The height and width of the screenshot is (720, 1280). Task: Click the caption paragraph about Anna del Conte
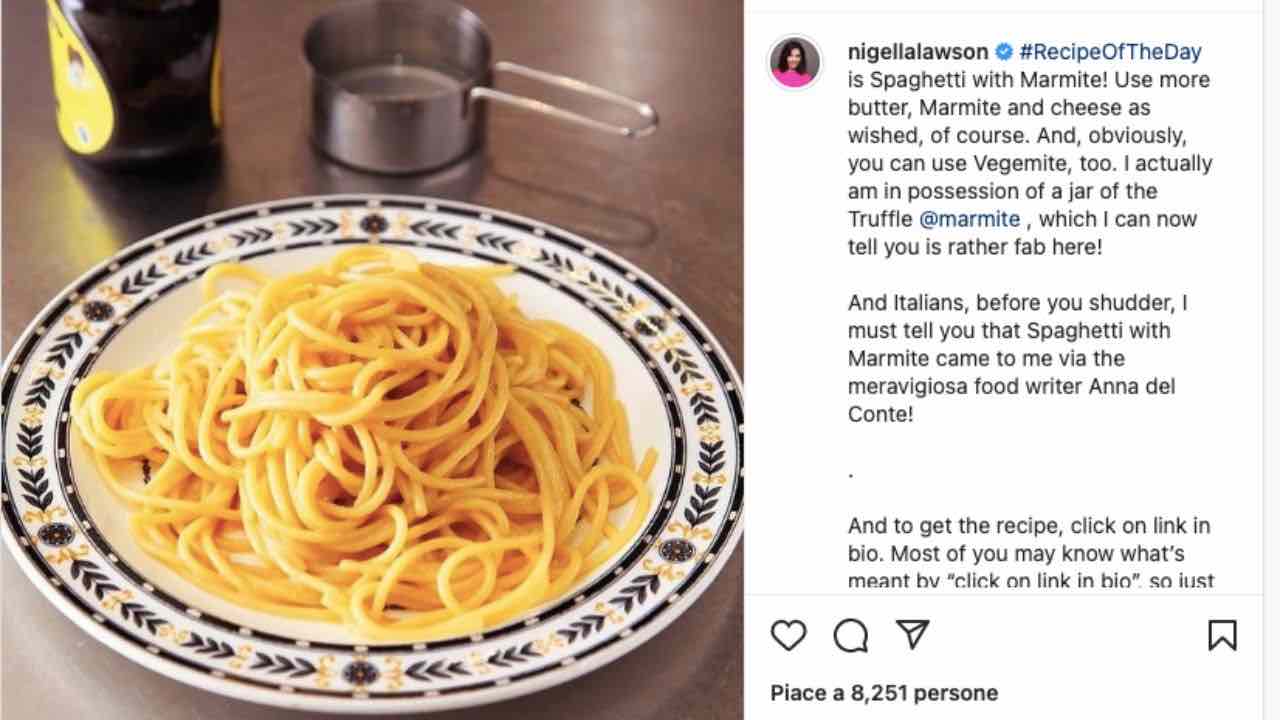(x=1018, y=358)
